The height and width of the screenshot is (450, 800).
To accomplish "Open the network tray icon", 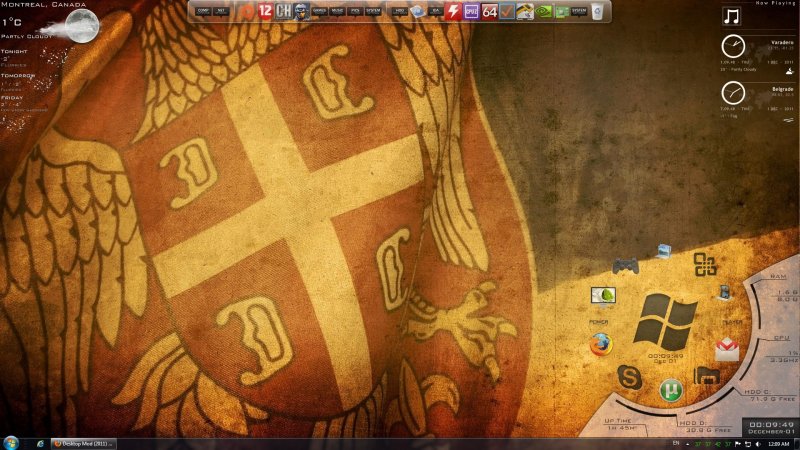I will point(748,444).
